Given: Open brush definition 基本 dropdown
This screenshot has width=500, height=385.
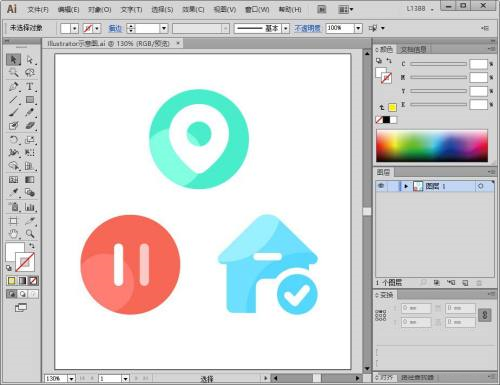Looking at the screenshot, I should [286, 28].
